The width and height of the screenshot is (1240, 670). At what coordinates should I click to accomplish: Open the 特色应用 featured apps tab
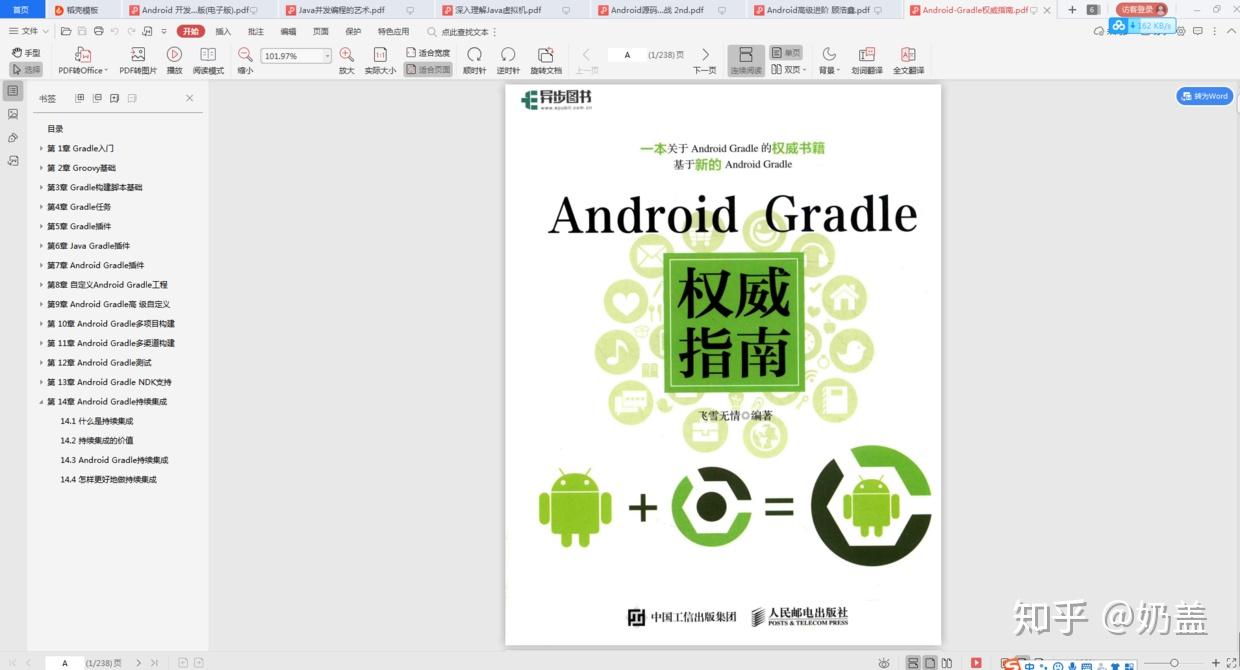pos(393,32)
